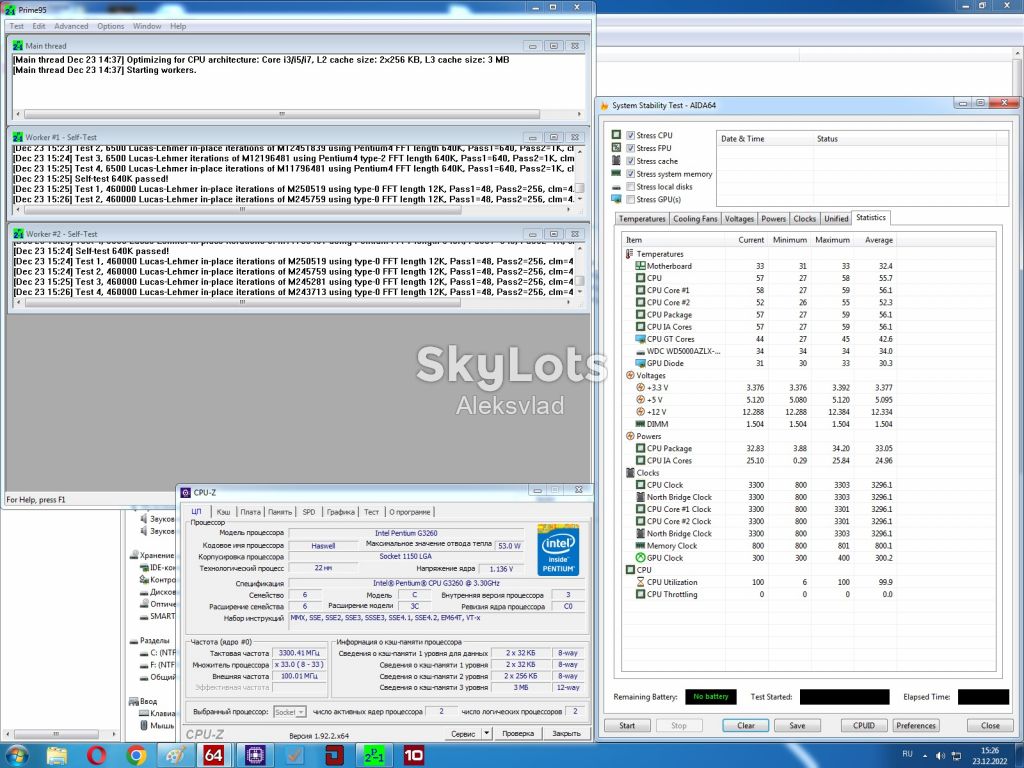Viewport: 1024px width, 768px height.
Task: Switch to CPU-Z via its purple chip taskbar icon
Action: [x=255, y=756]
